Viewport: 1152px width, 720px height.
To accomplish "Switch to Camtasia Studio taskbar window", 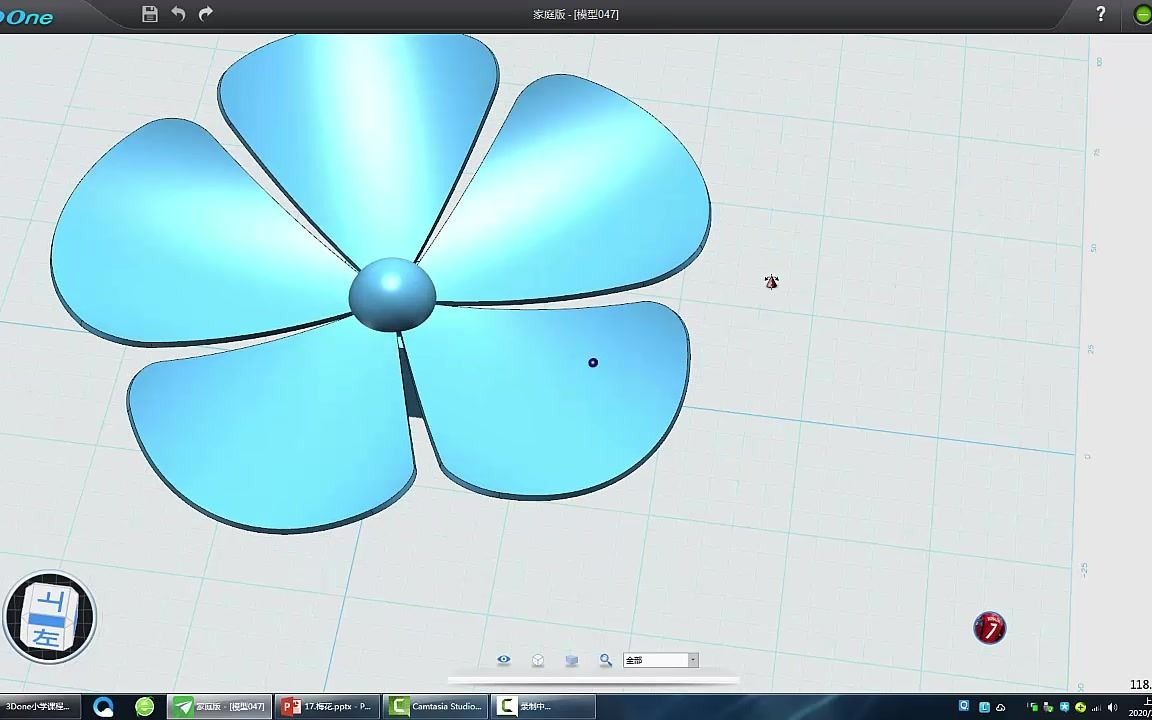I will (436, 707).
